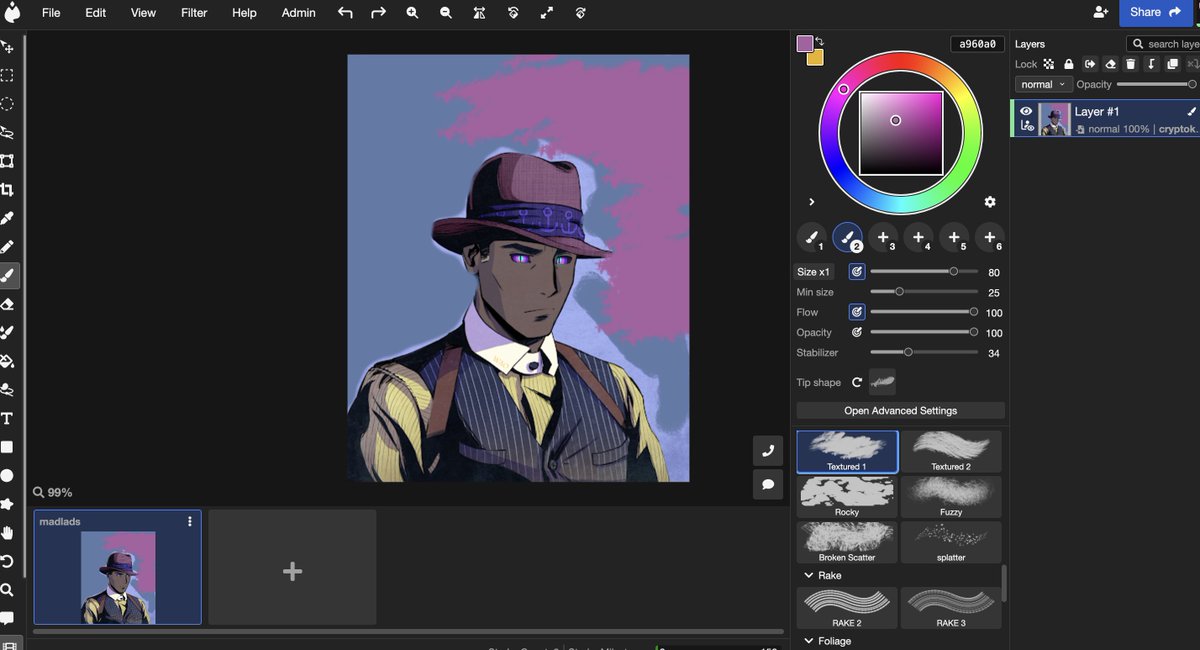This screenshot has width=1200, height=650.
Task: Click the yellow background color swatch
Action: [x=815, y=58]
